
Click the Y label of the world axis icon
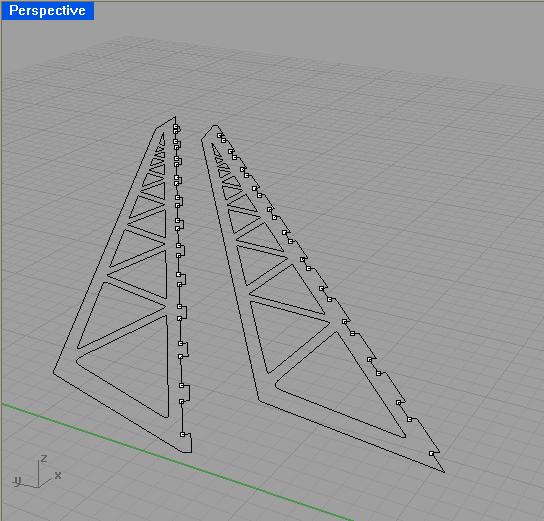click(x=17, y=481)
